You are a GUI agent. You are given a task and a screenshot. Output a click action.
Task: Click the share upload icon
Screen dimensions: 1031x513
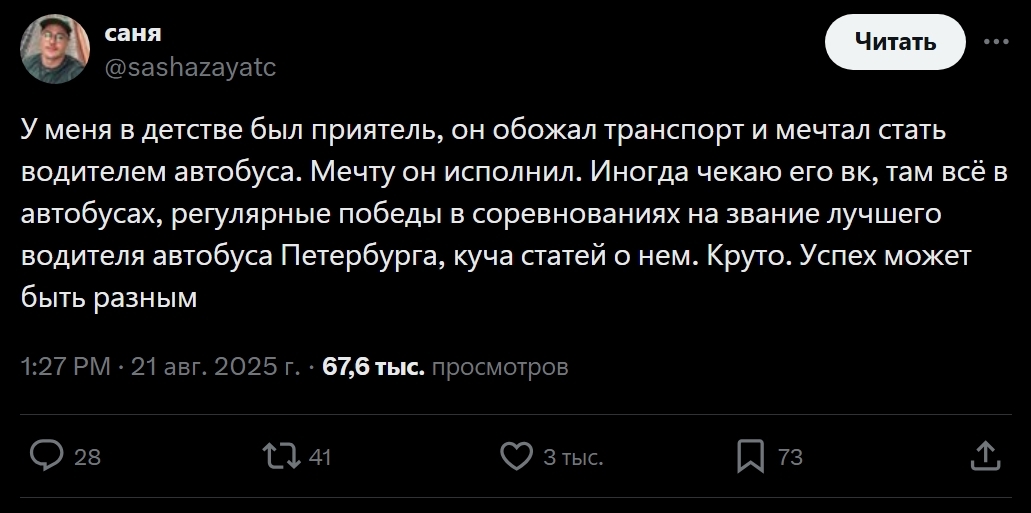985,457
